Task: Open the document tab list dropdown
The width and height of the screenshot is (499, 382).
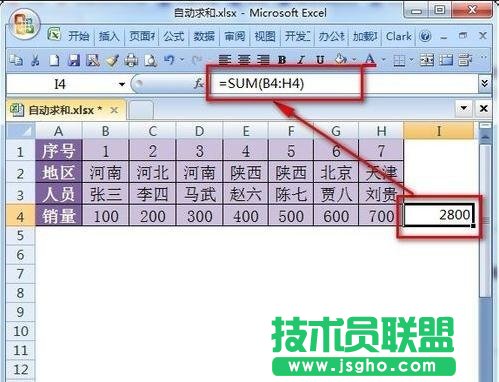Action: 463,108
